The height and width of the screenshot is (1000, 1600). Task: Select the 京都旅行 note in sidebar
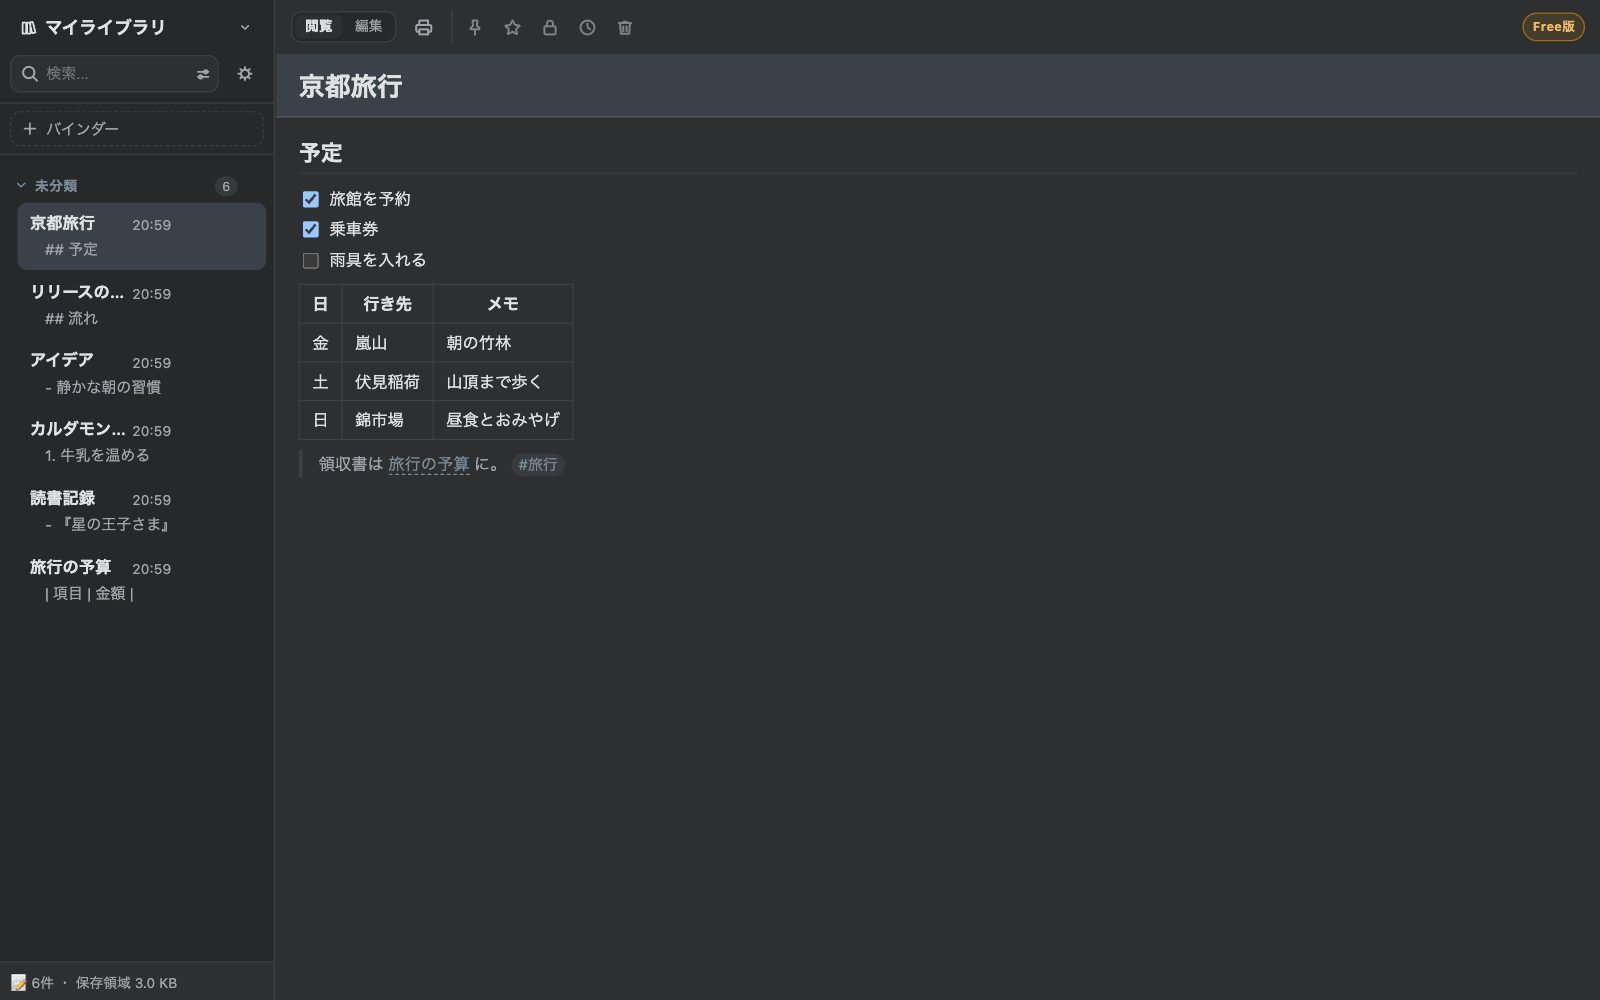[142, 236]
